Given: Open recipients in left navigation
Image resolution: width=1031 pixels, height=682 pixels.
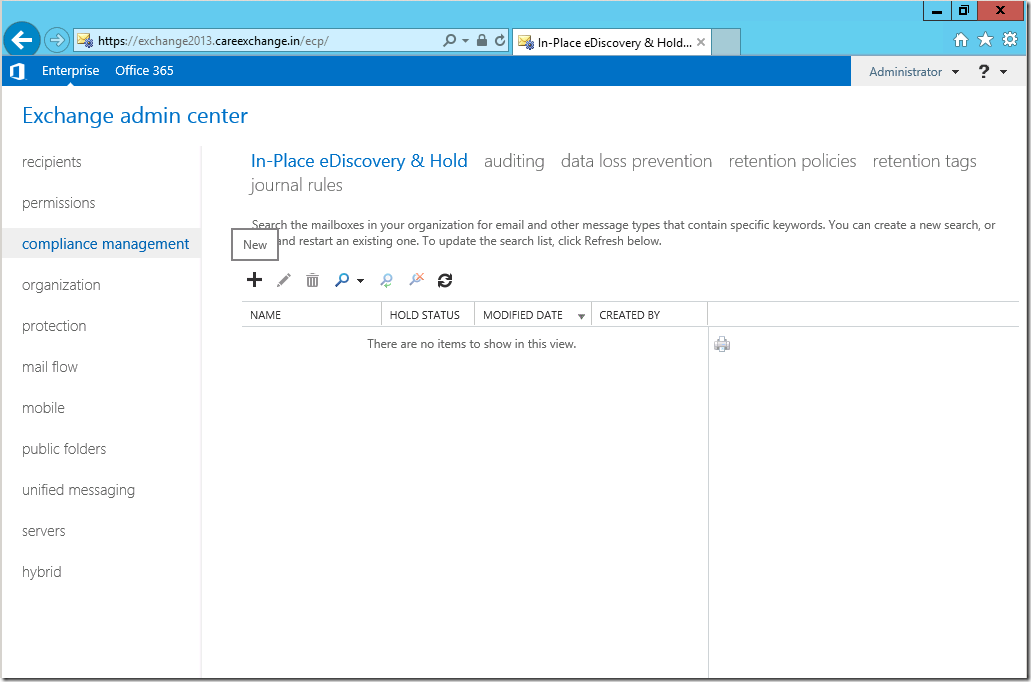Looking at the screenshot, I should pyautogui.click(x=52, y=162).
